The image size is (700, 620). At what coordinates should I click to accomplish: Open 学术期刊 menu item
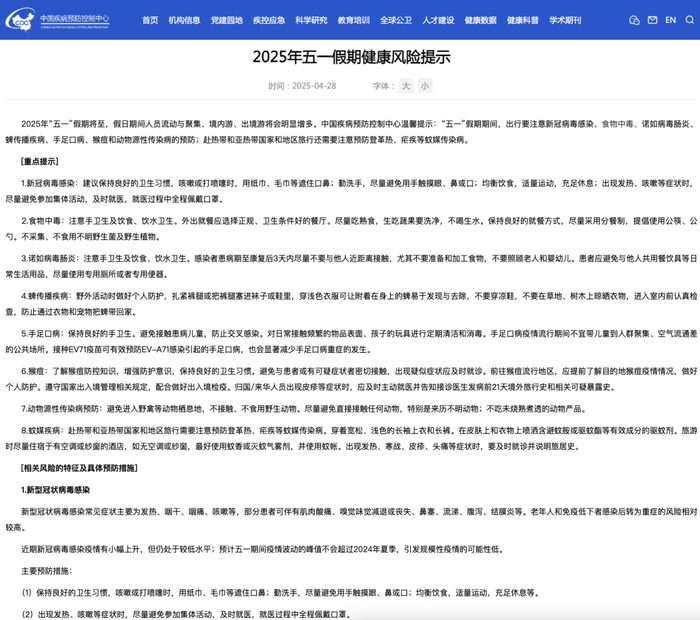point(565,20)
